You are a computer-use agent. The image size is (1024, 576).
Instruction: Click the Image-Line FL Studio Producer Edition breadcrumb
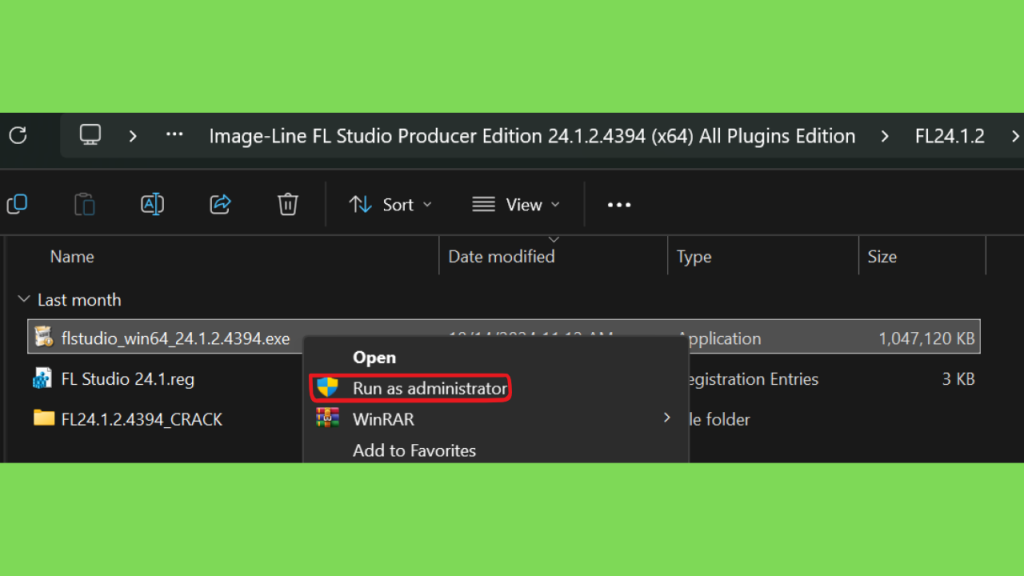[532, 136]
